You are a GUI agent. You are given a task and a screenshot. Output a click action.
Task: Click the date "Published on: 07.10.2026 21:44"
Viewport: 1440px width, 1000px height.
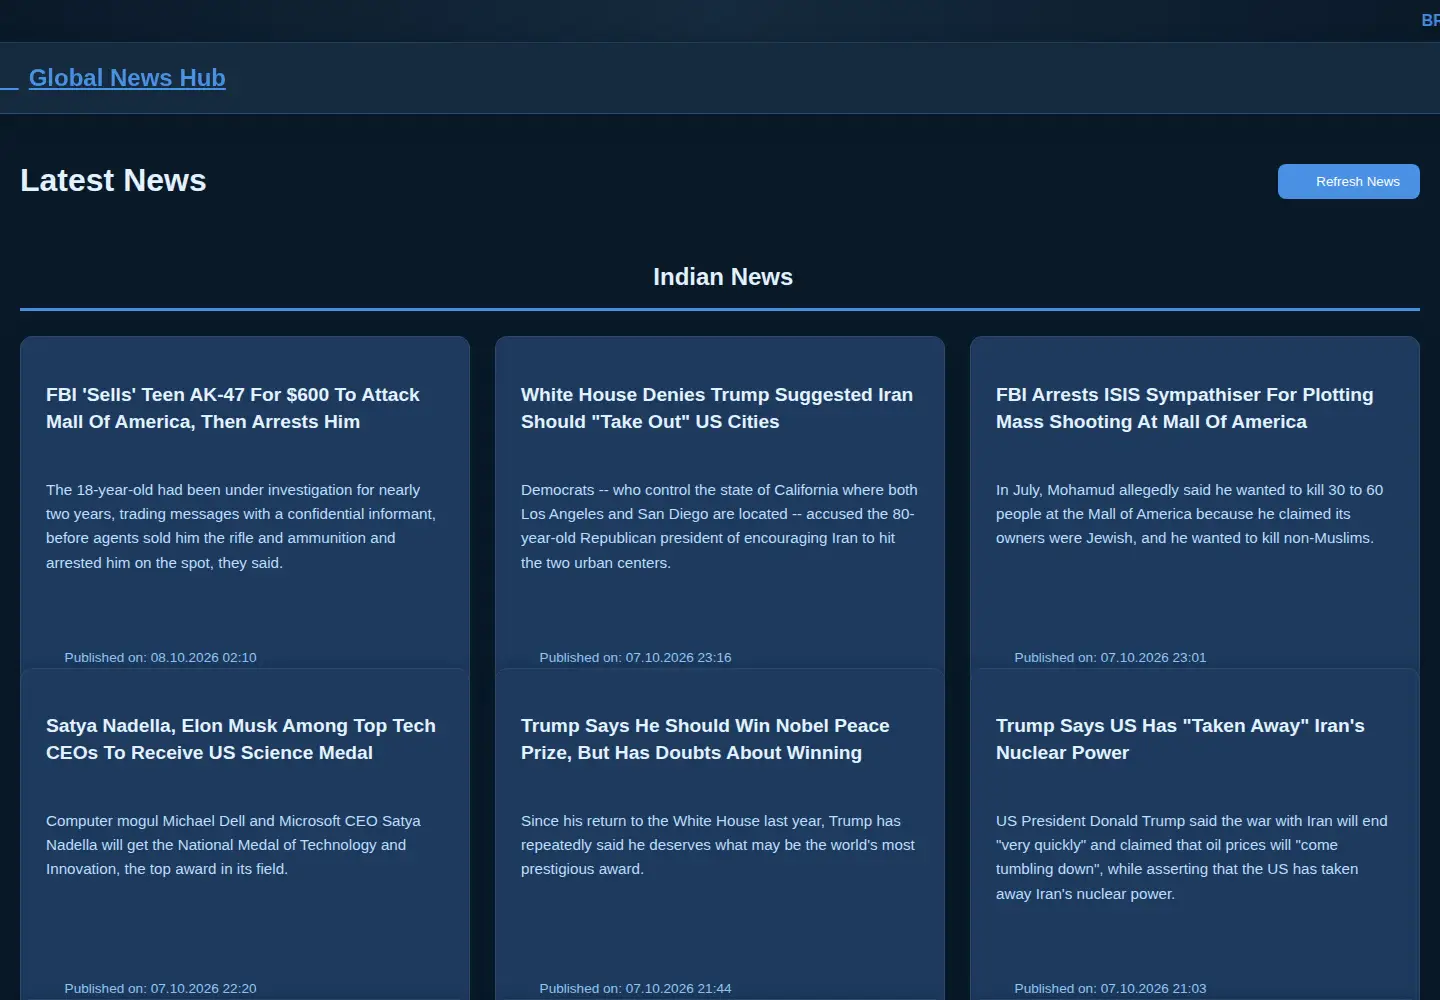(635, 988)
